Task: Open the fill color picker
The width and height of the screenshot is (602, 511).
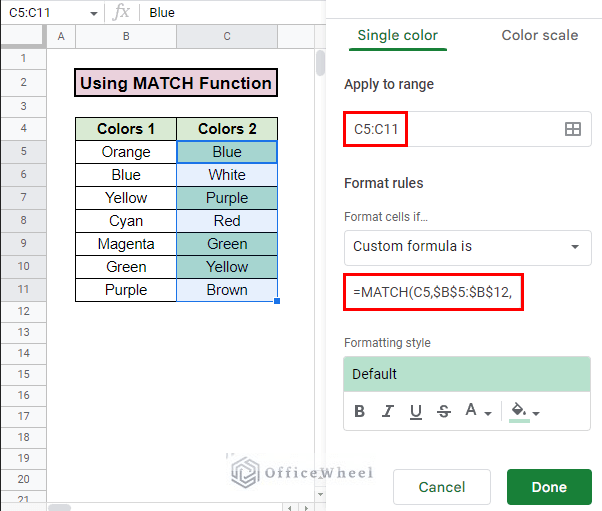Action: [519, 411]
